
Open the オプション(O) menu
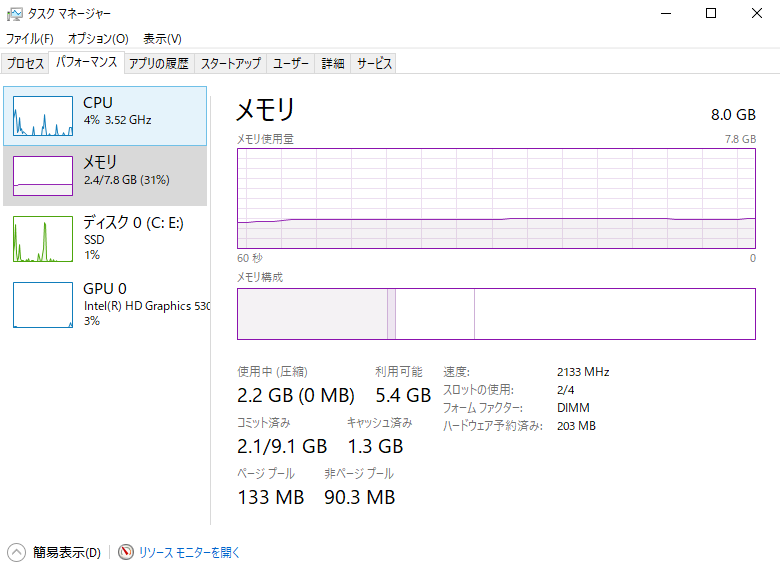coord(98,38)
